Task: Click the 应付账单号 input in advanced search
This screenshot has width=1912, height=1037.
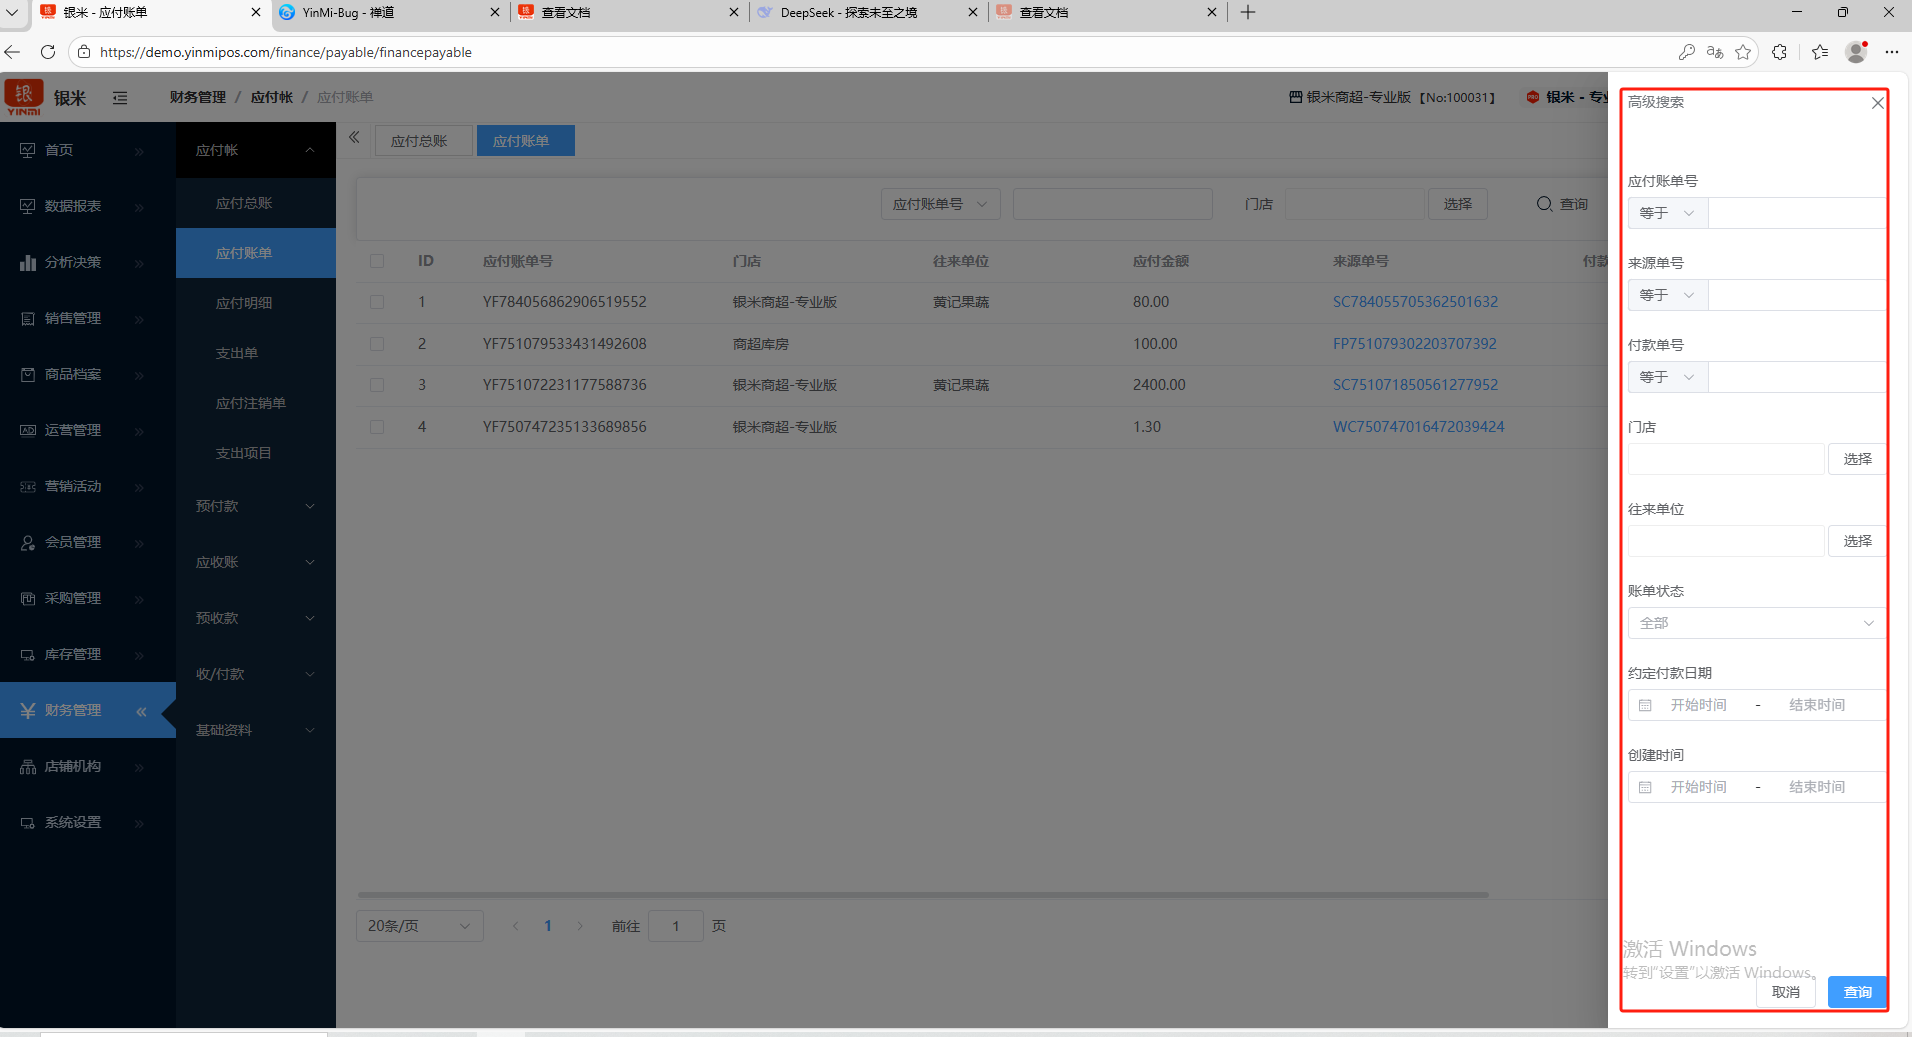Action: coord(1797,213)
